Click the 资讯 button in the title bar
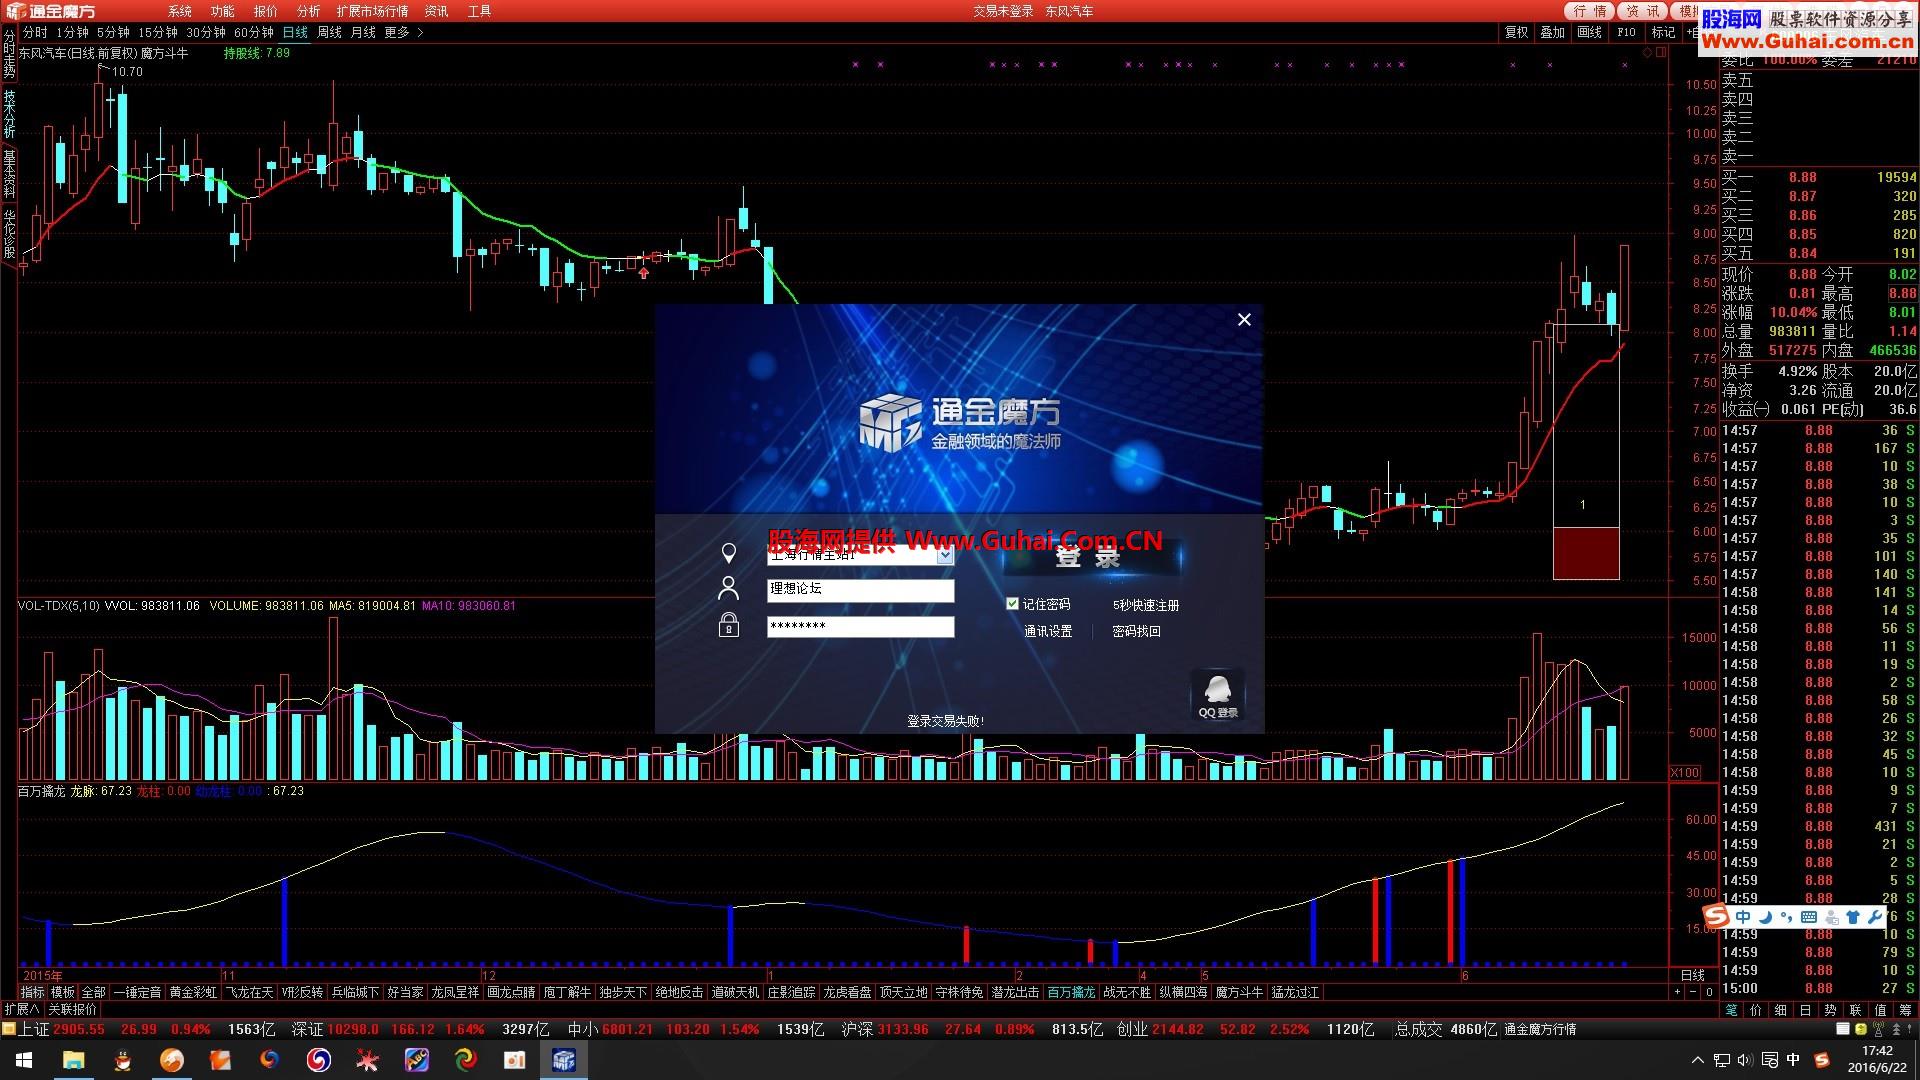 point(1642,11)
